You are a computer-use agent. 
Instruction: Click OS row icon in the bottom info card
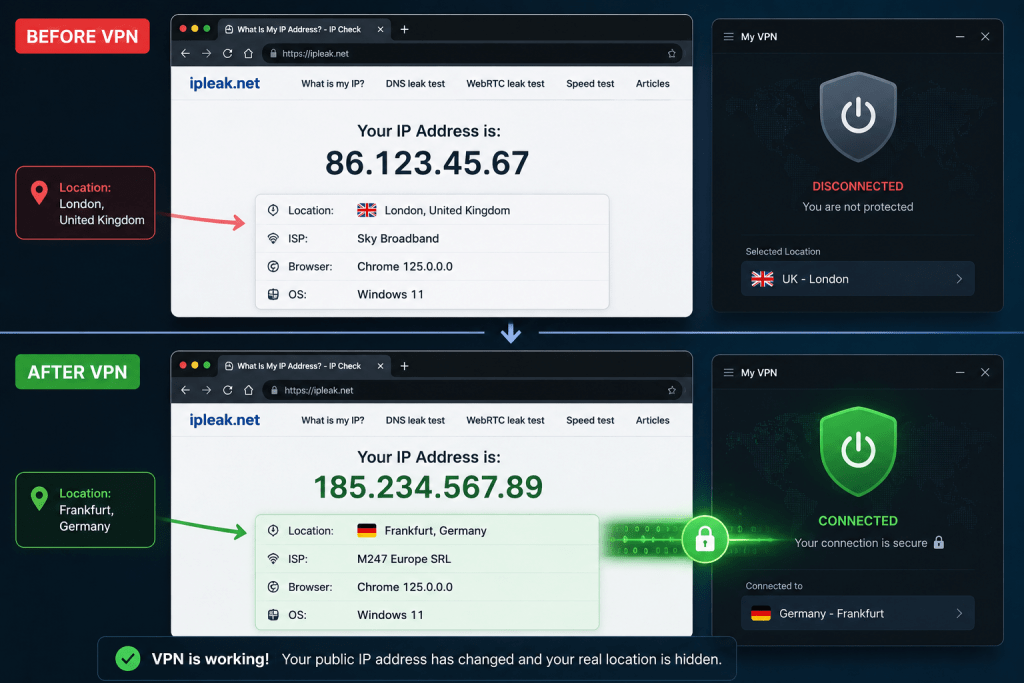pos(273,614)
